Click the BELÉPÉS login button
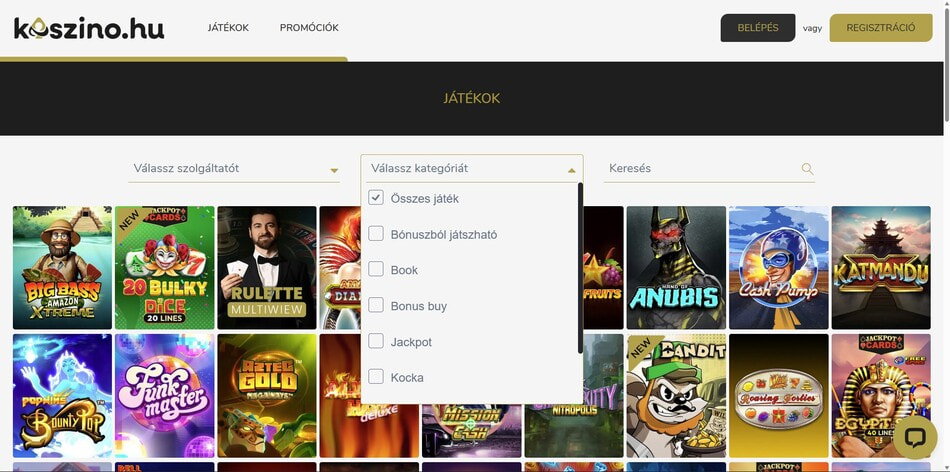Image resolution: width=950 pixels, height=472 pixels. pos(758,28)
